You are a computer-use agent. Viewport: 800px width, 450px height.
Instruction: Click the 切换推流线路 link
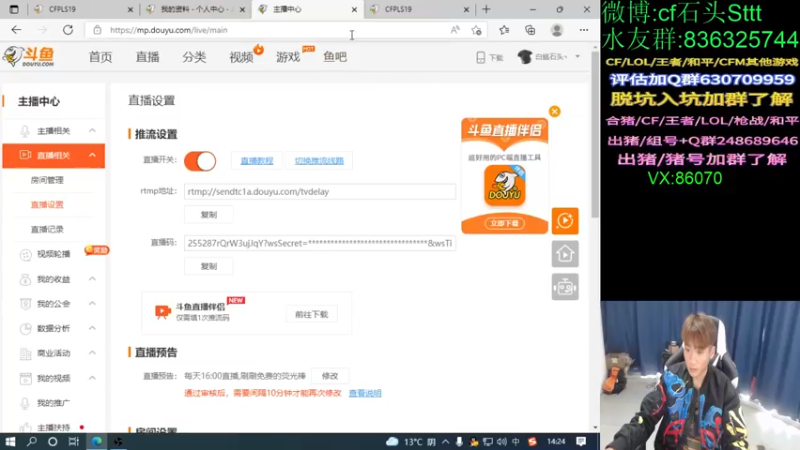coord(319,161)
